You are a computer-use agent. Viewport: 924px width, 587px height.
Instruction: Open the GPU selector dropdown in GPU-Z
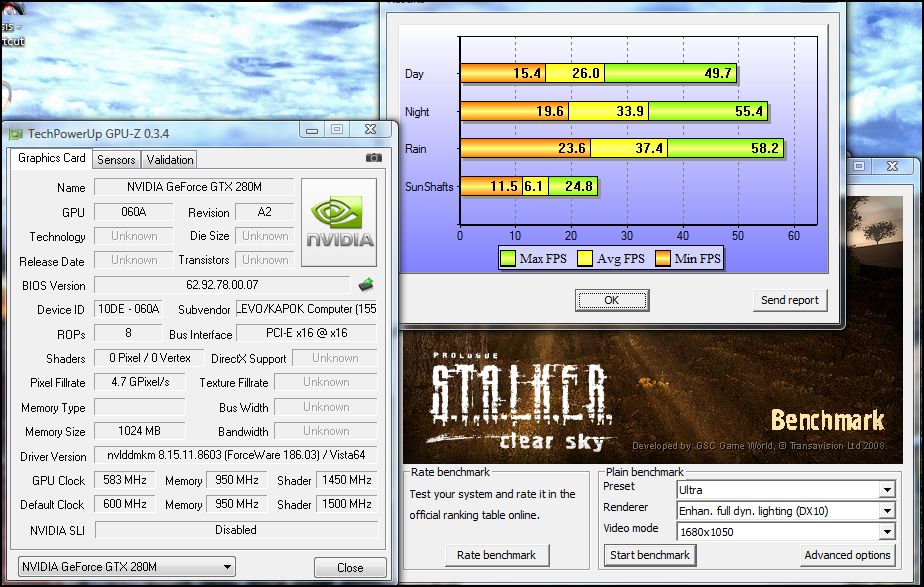pyautogui.click(x=127, y=567)
